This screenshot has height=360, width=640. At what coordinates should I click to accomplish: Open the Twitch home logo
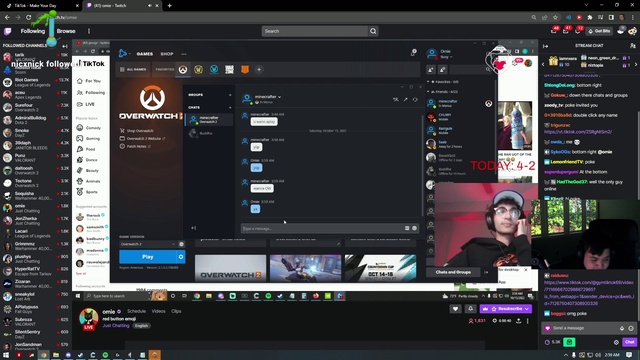[x=8, y=31]
